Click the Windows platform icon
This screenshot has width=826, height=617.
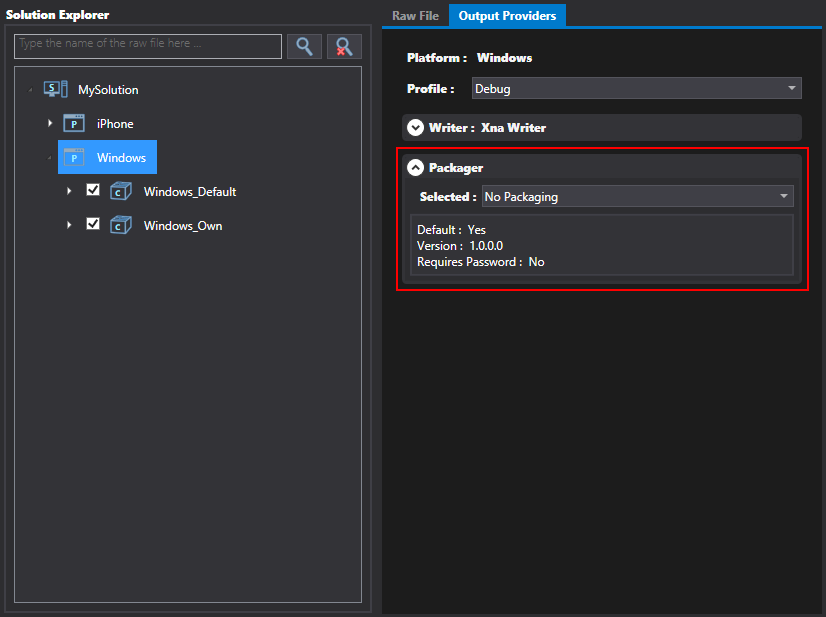tap(74, 157)
